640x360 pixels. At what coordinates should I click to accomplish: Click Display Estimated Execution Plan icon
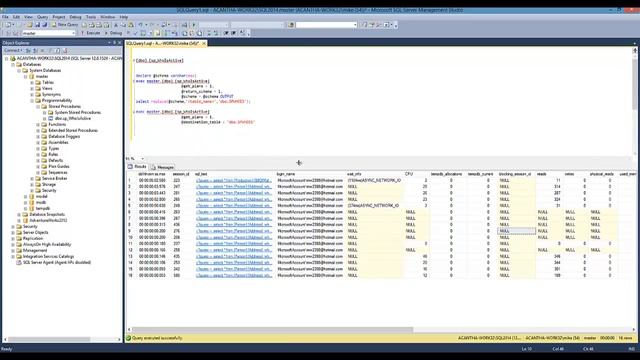pyautogui.click(x=143, y=33)
